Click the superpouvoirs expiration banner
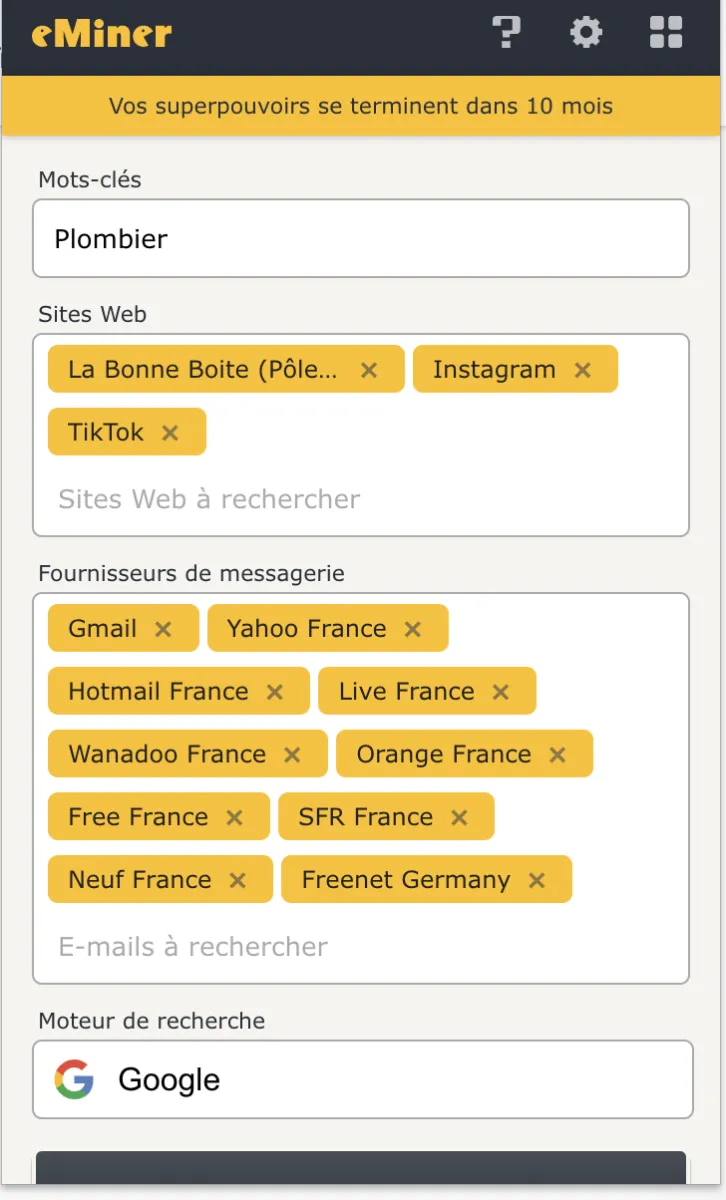This screenshot has width=726, height=1200. pyautogui.click(x=361, y=106)
